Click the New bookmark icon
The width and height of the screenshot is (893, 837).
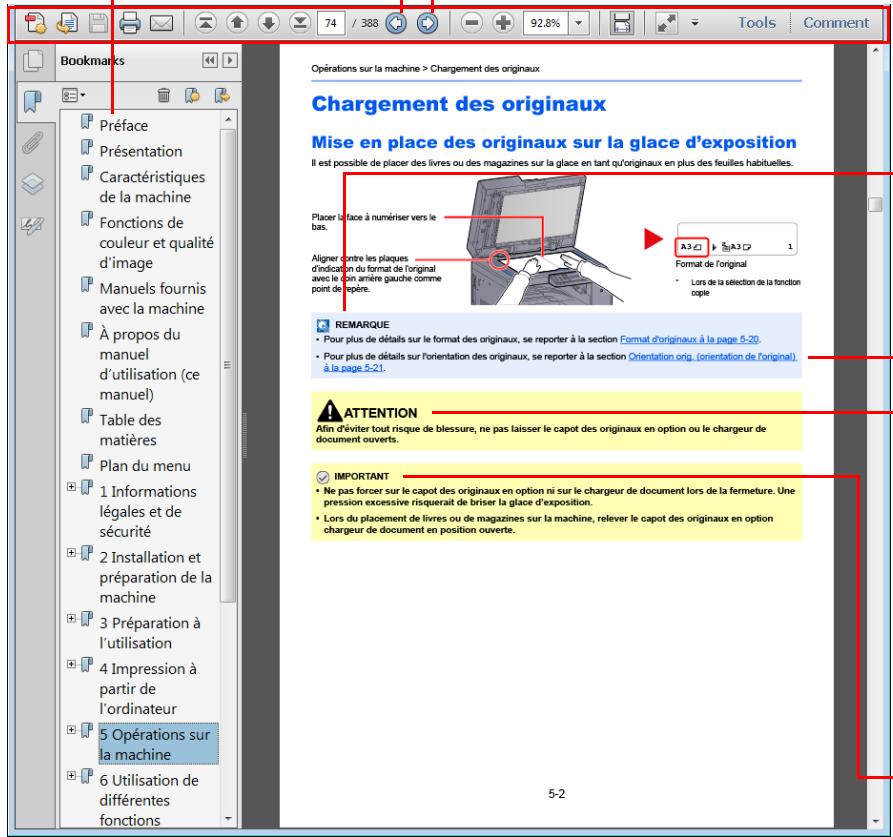(x=192, y=95)
